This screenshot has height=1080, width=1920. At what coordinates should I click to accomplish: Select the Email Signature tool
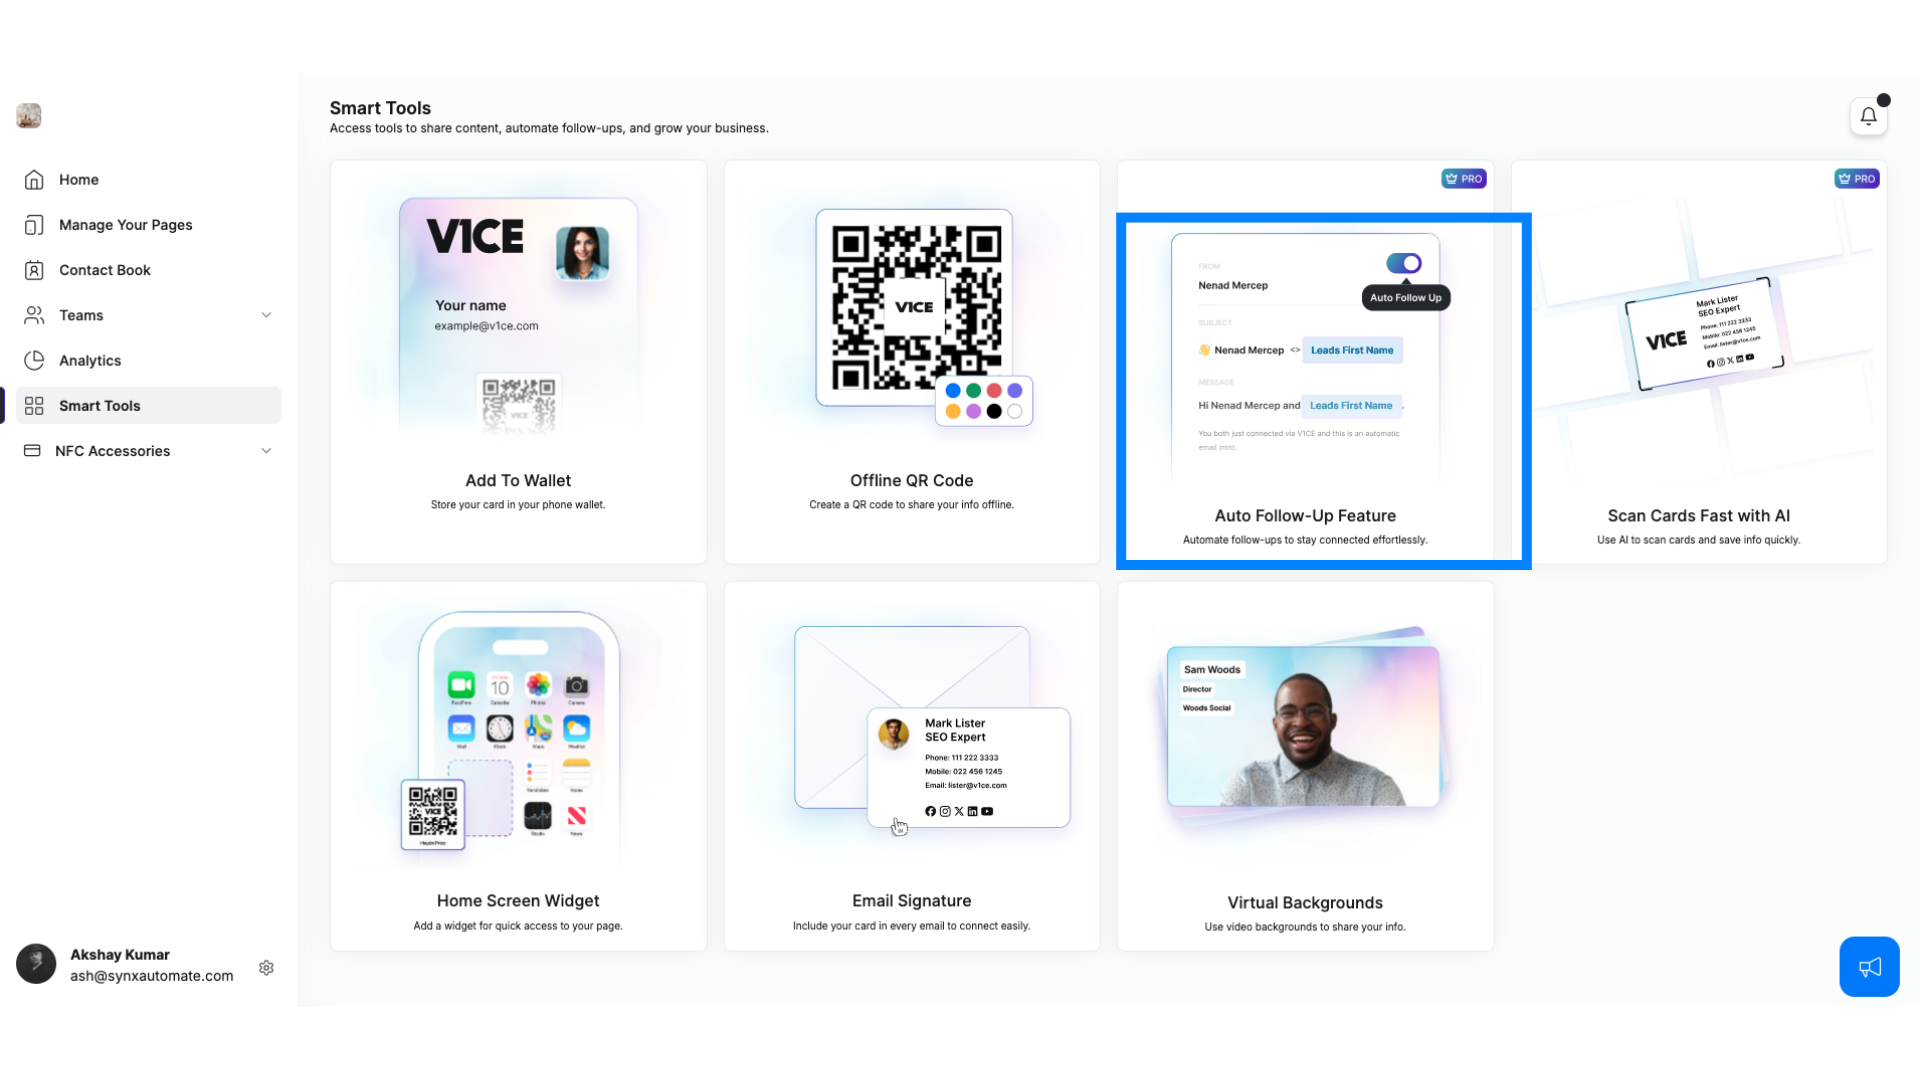coord(911,766)
